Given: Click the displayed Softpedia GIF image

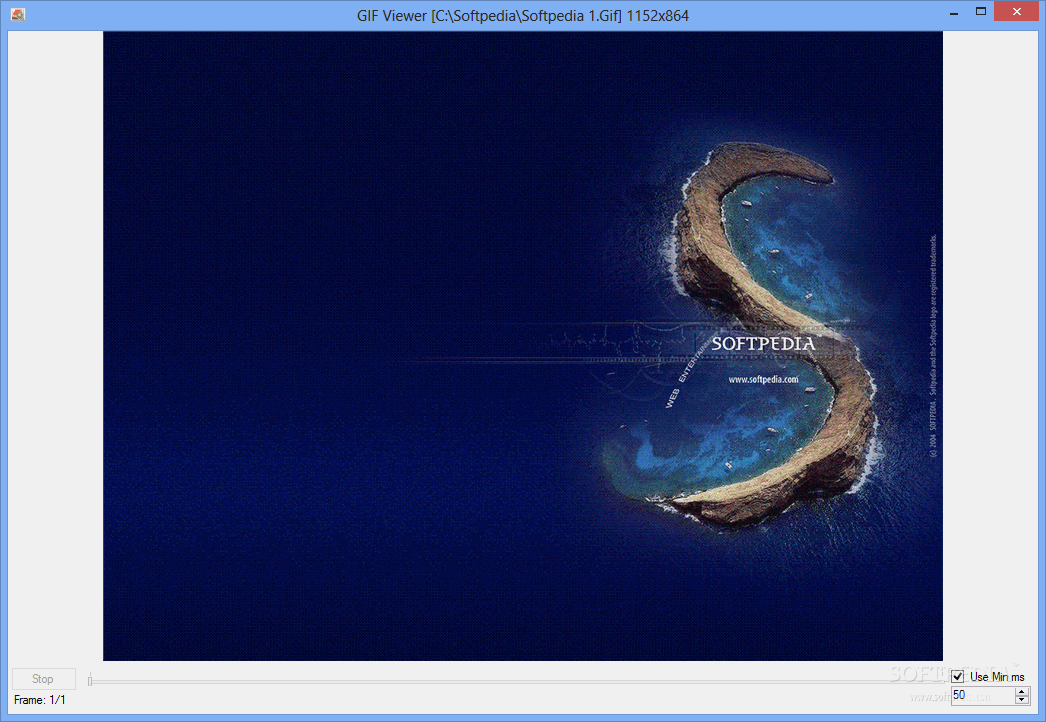Looking at the screenshot, I should pyautogui.click(x=522, y=346).
